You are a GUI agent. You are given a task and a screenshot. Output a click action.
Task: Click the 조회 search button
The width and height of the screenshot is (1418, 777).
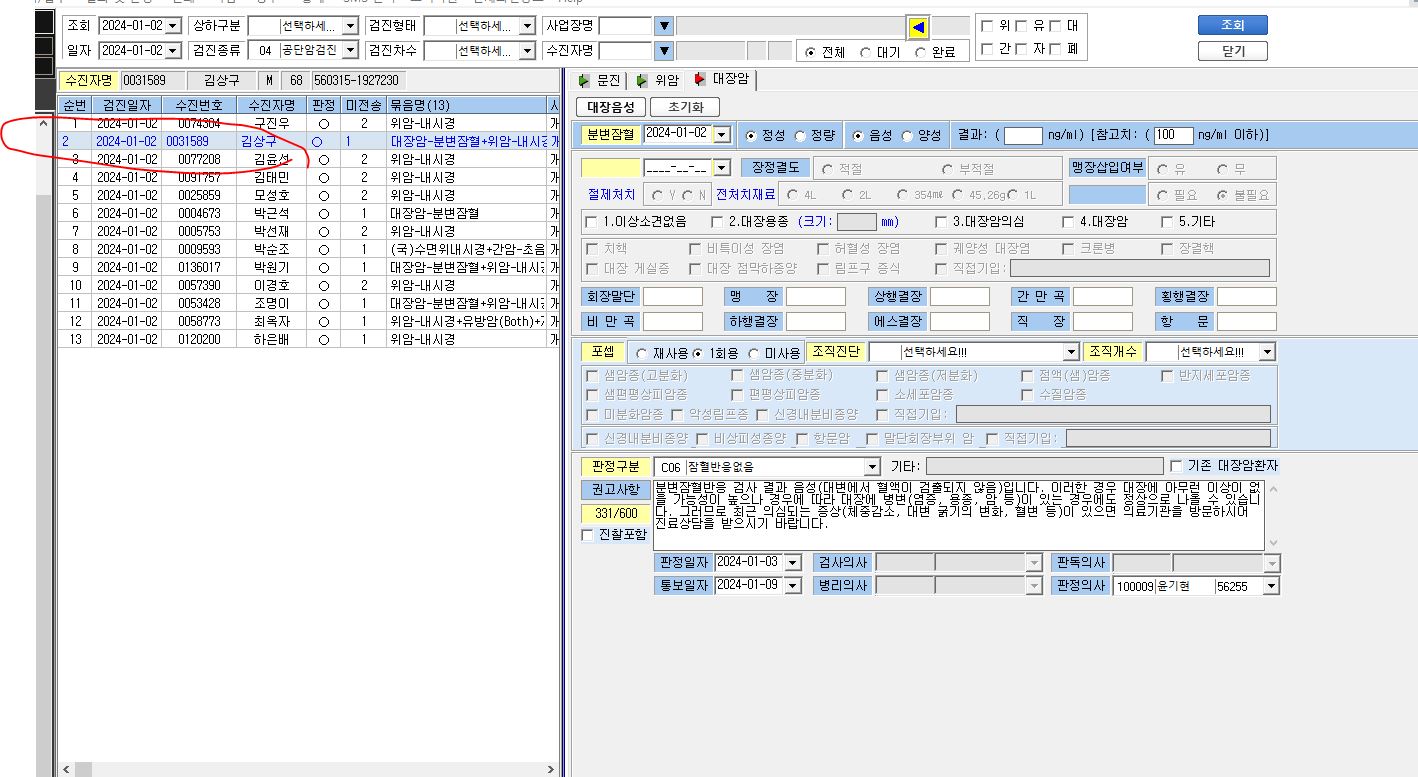[x=1232, y=26]
